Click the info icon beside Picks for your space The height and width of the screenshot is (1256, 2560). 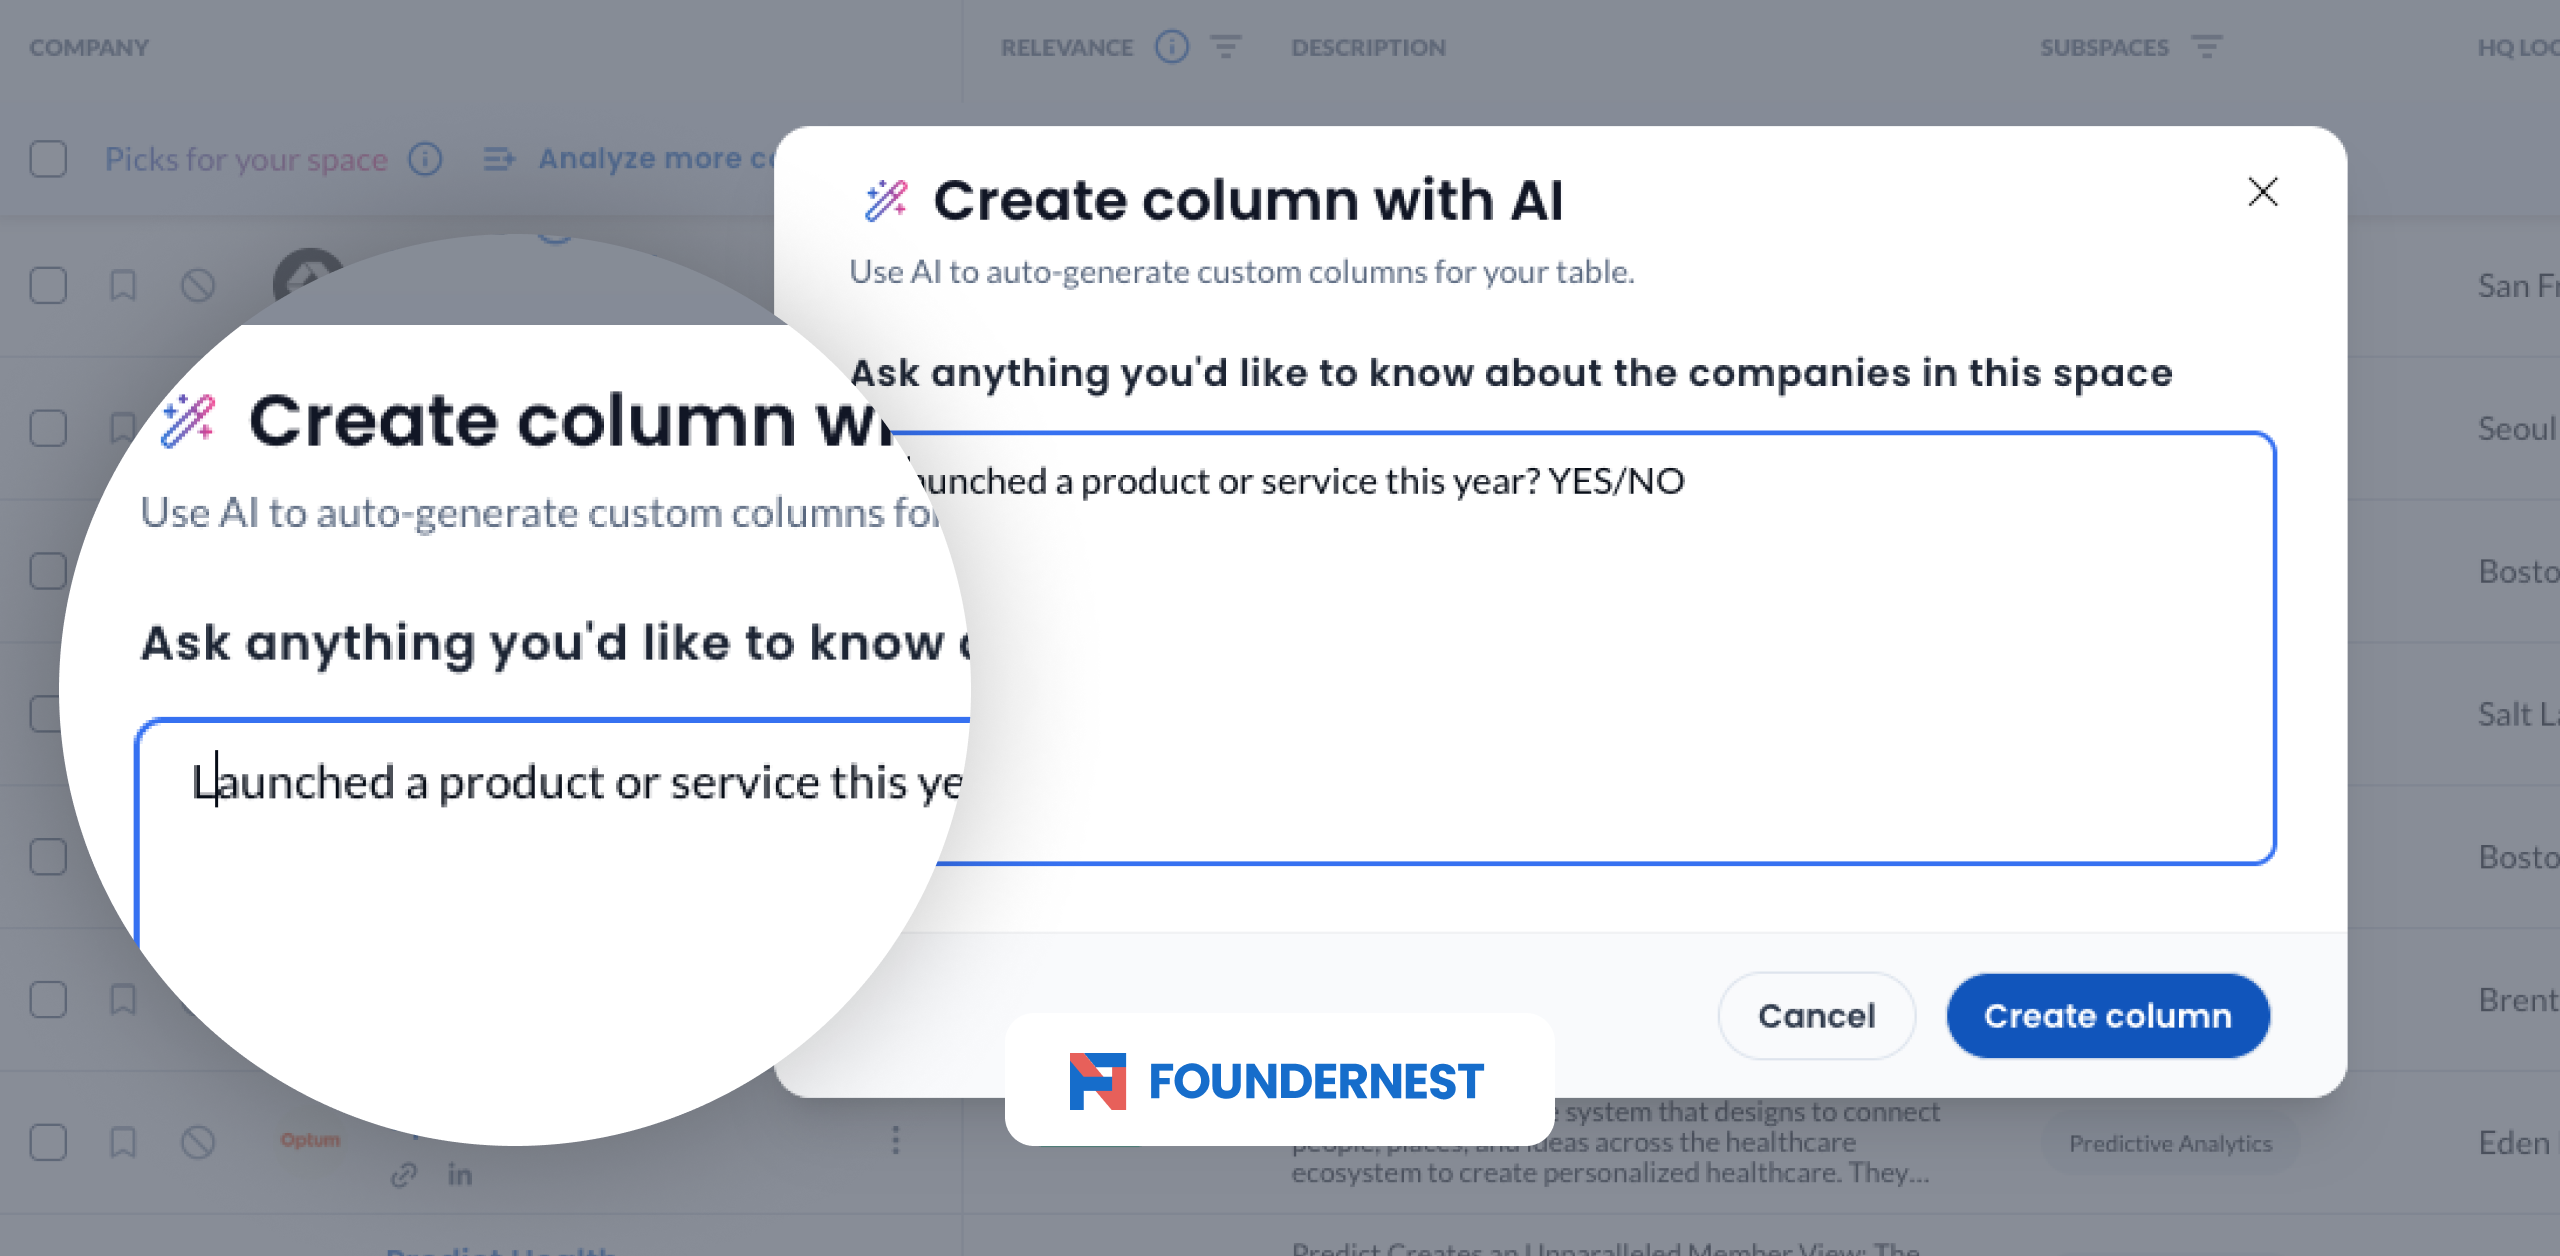tap(425, 159)
